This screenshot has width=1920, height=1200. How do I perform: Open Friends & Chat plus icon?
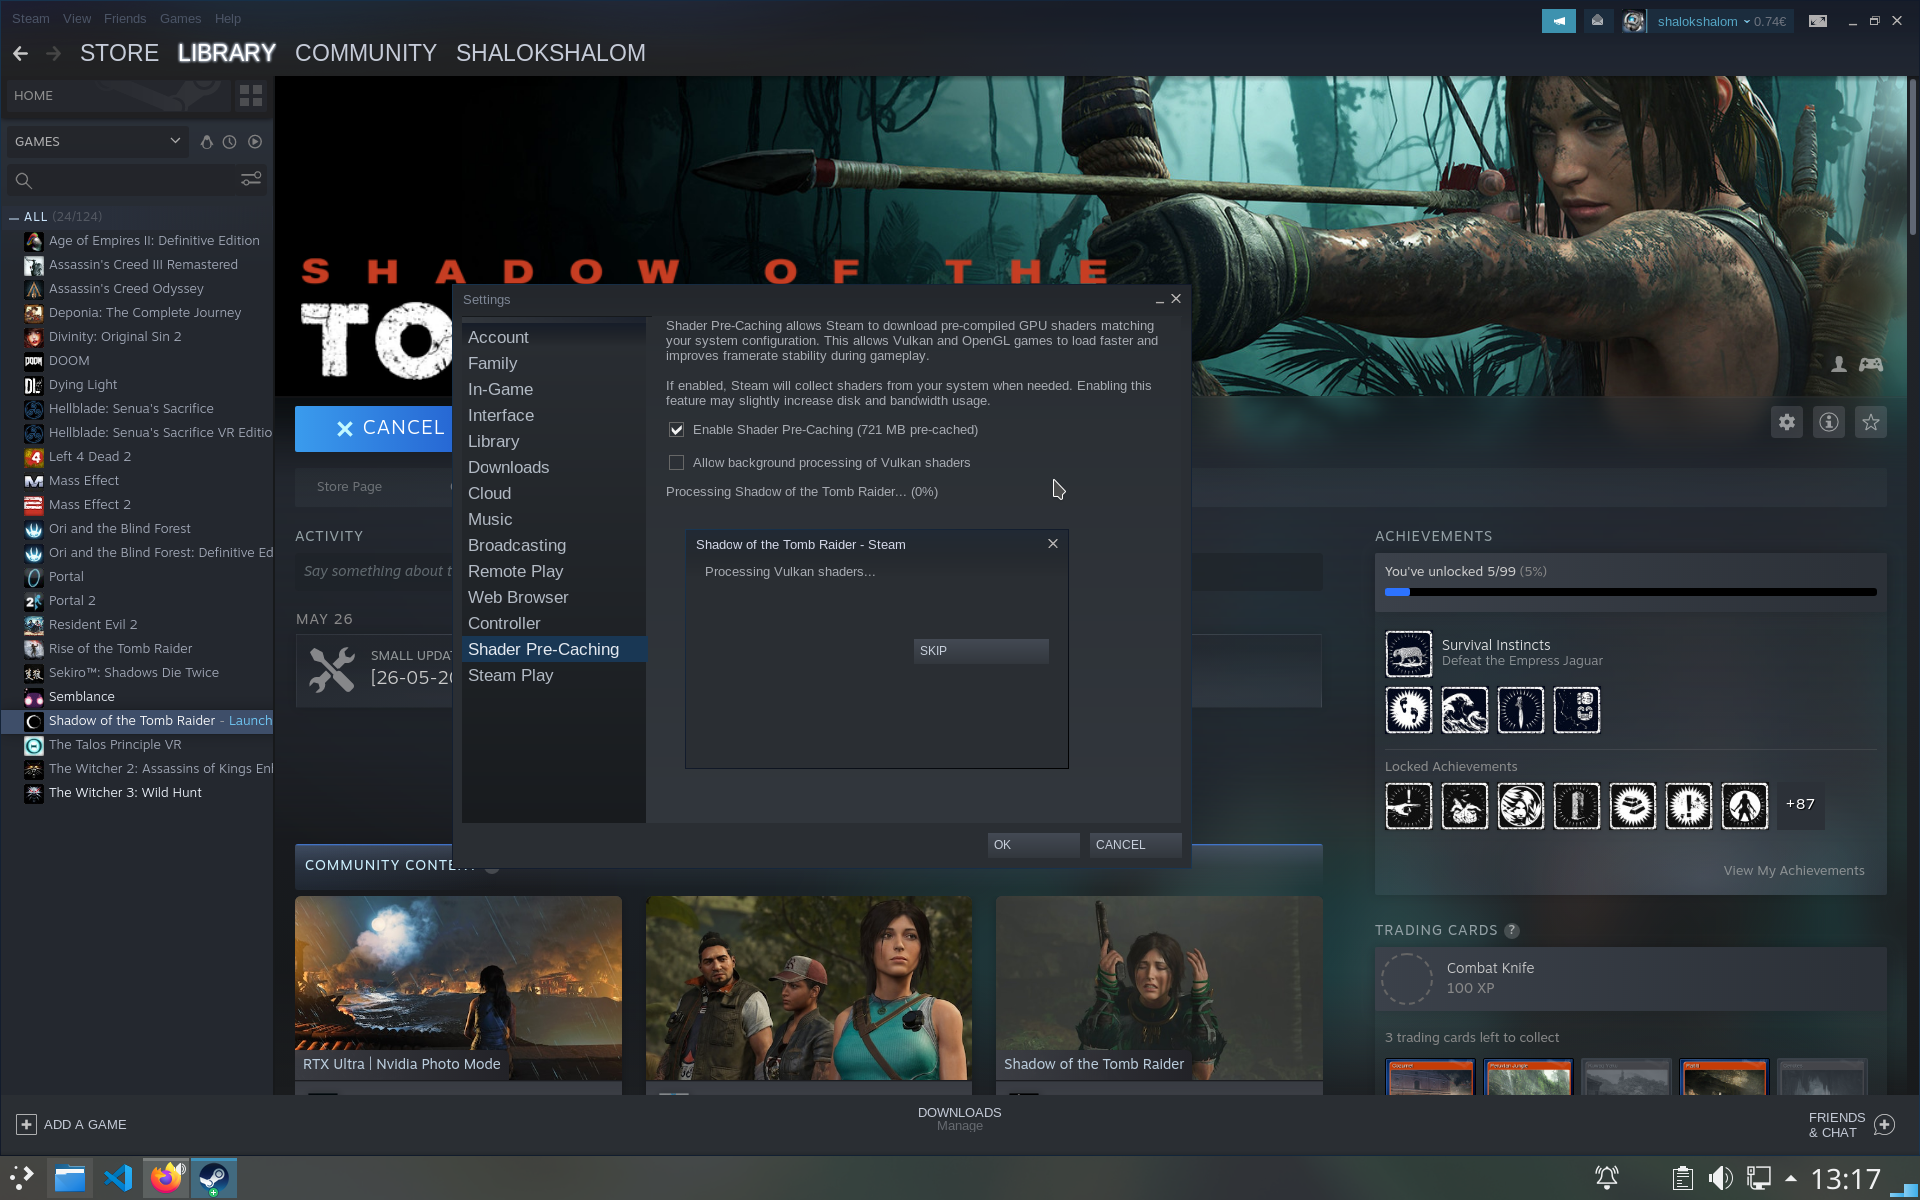[x=1884, y=1124]
